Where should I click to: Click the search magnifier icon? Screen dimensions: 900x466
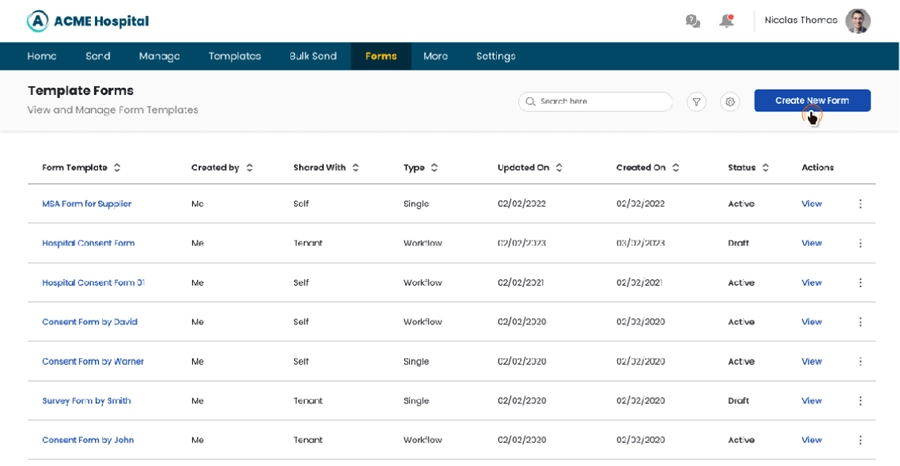[x=530, y=102]
